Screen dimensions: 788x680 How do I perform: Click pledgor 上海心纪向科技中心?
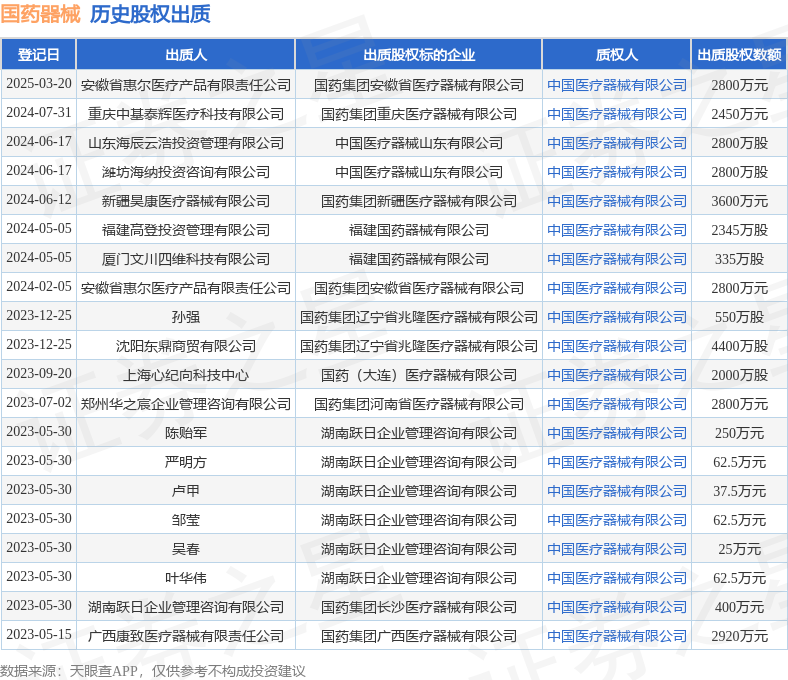[186, 375]
